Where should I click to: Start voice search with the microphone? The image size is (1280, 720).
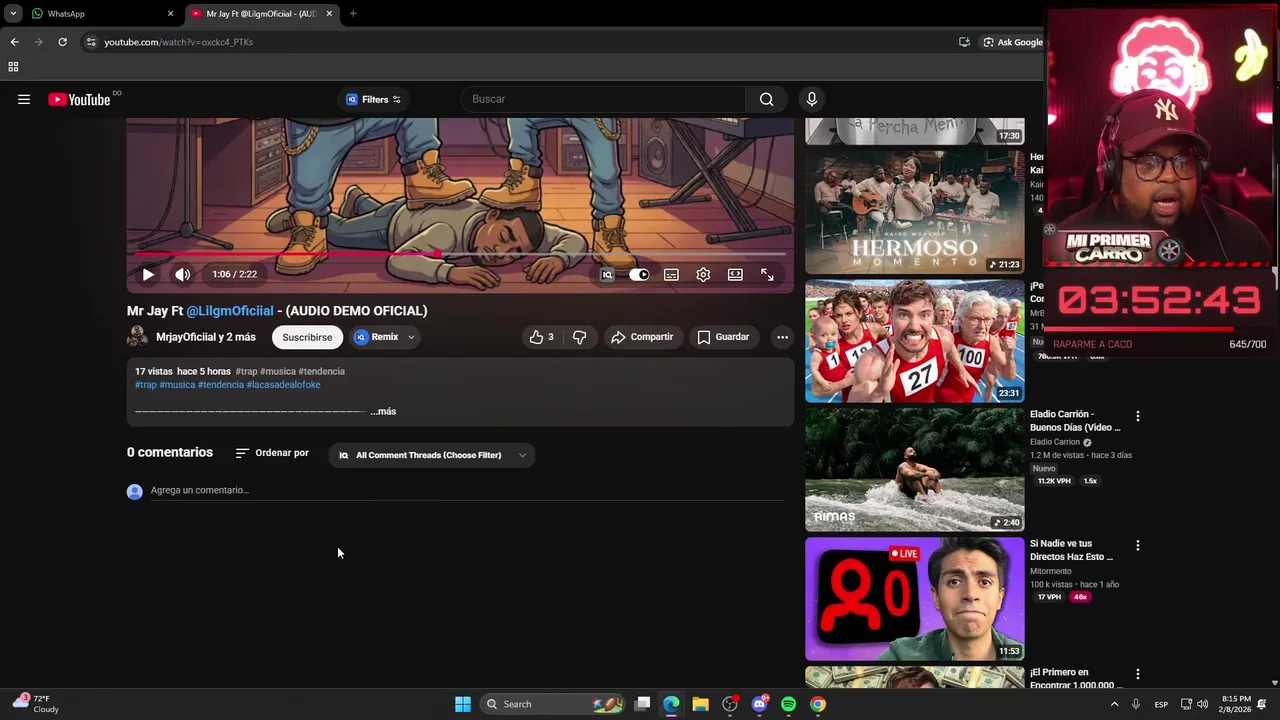(812, 99)
